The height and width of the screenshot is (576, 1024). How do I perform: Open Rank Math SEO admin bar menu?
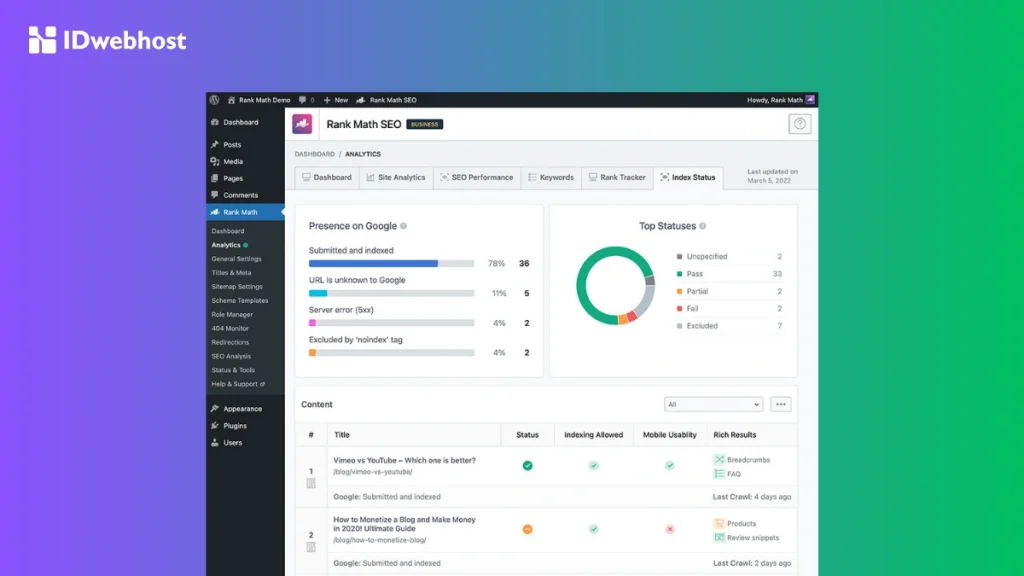point(386,100)
